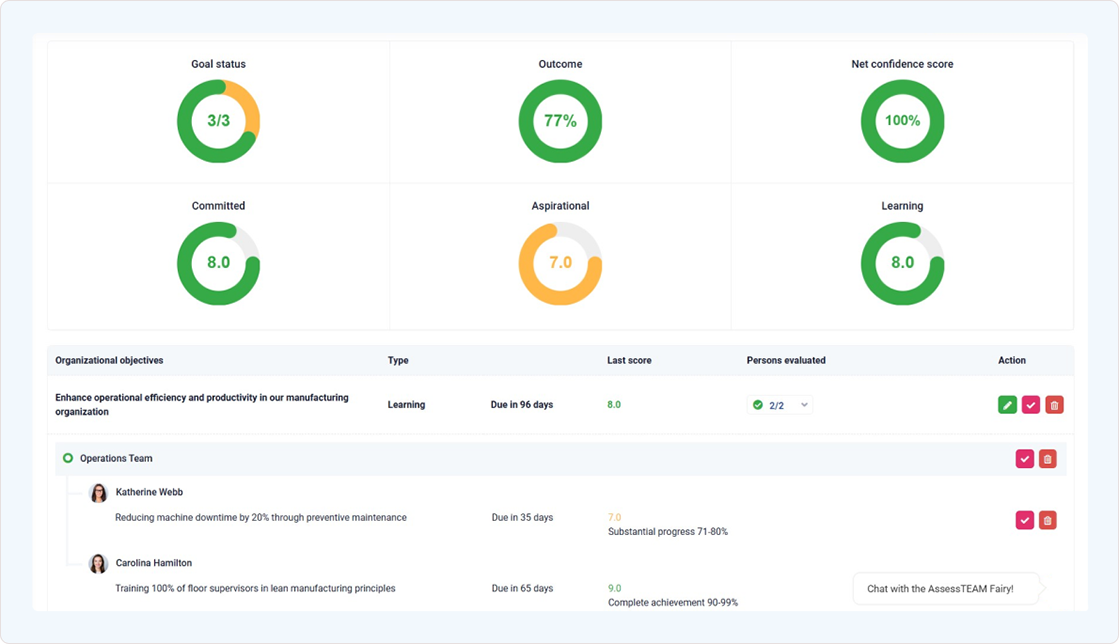Toggle the green verified badge next to 2/2
1119x644 pixels.
point(756,404)
